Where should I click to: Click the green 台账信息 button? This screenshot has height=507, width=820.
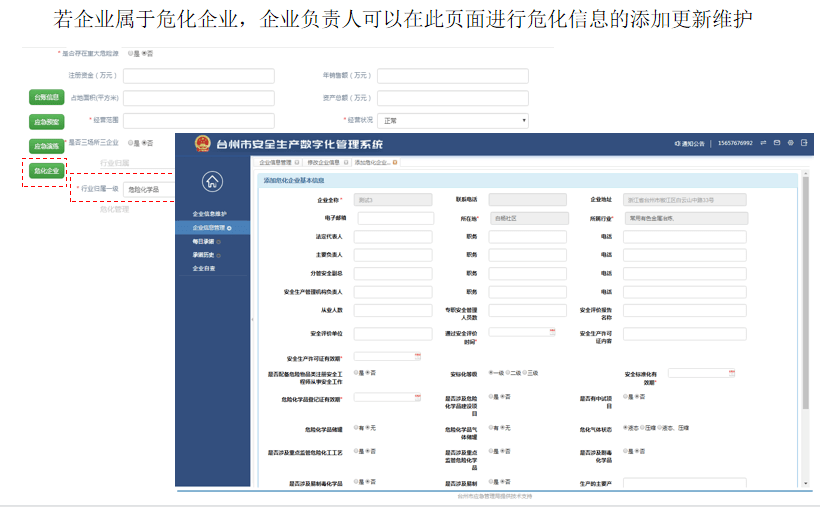tap(47, 97)
